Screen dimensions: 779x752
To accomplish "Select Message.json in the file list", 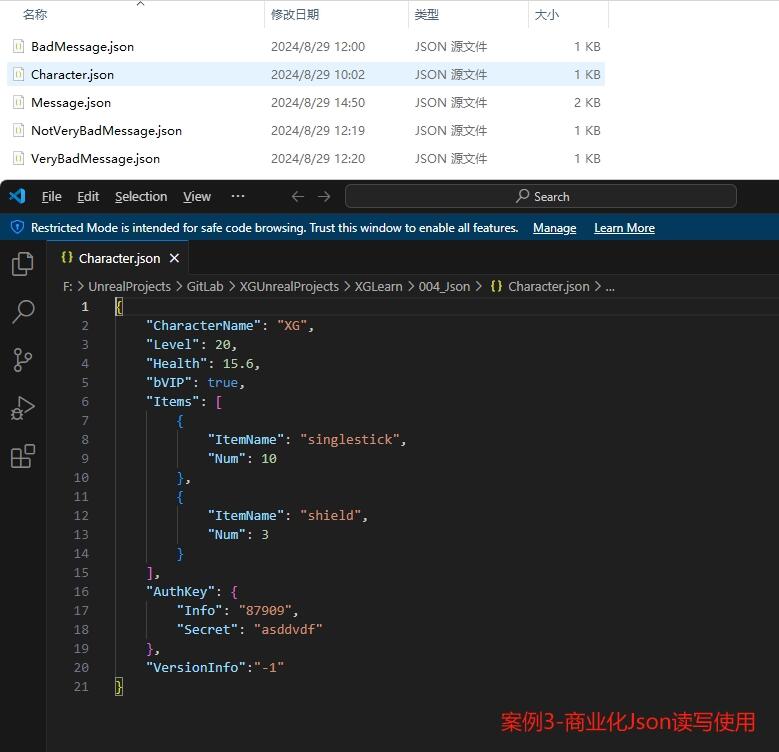I will [71, 103].
